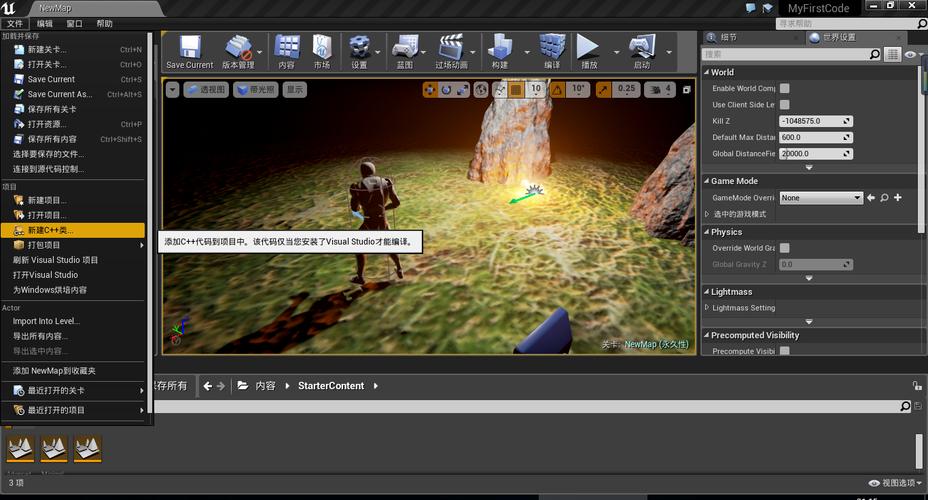Screen dimensions: 928x500
Task: Click the 启动 launch toolbar icon
Action: [642, 47]
